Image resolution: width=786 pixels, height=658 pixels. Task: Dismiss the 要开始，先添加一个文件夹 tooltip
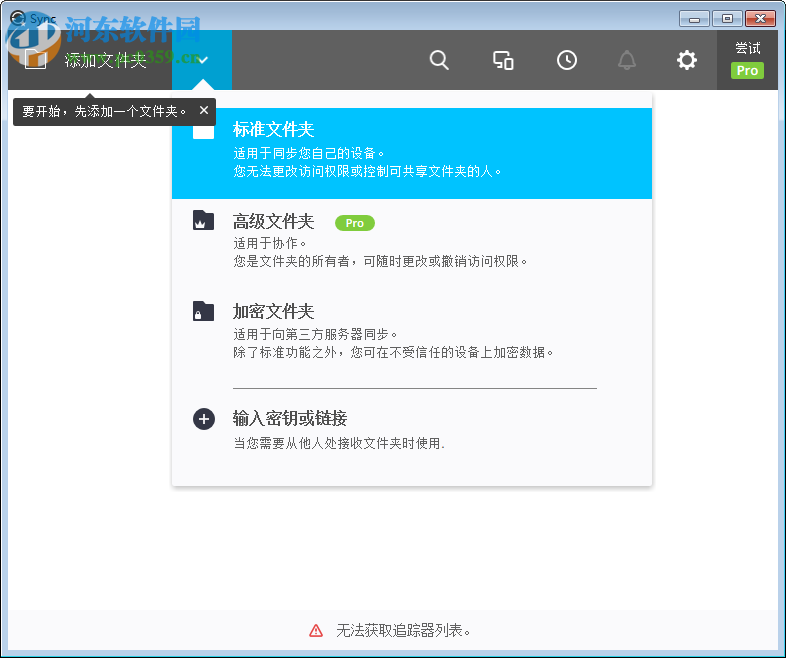204,110
